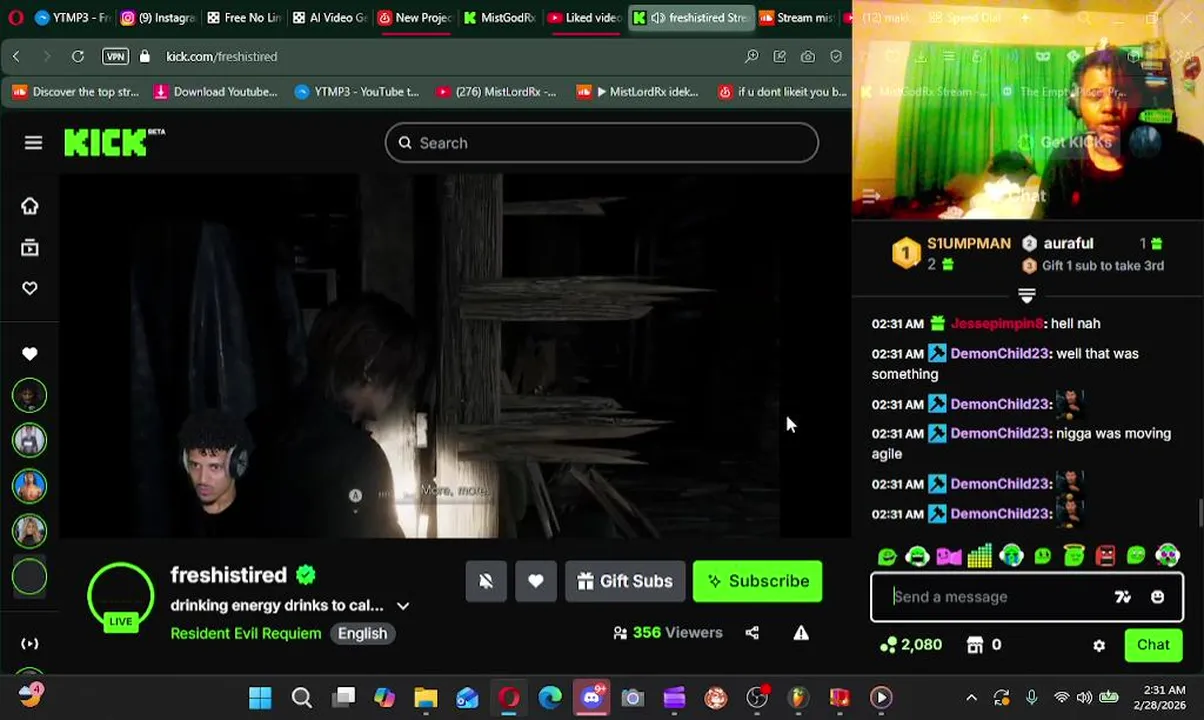
Task: Open Opera menu logo icon
Action: (x=15, y=17)
